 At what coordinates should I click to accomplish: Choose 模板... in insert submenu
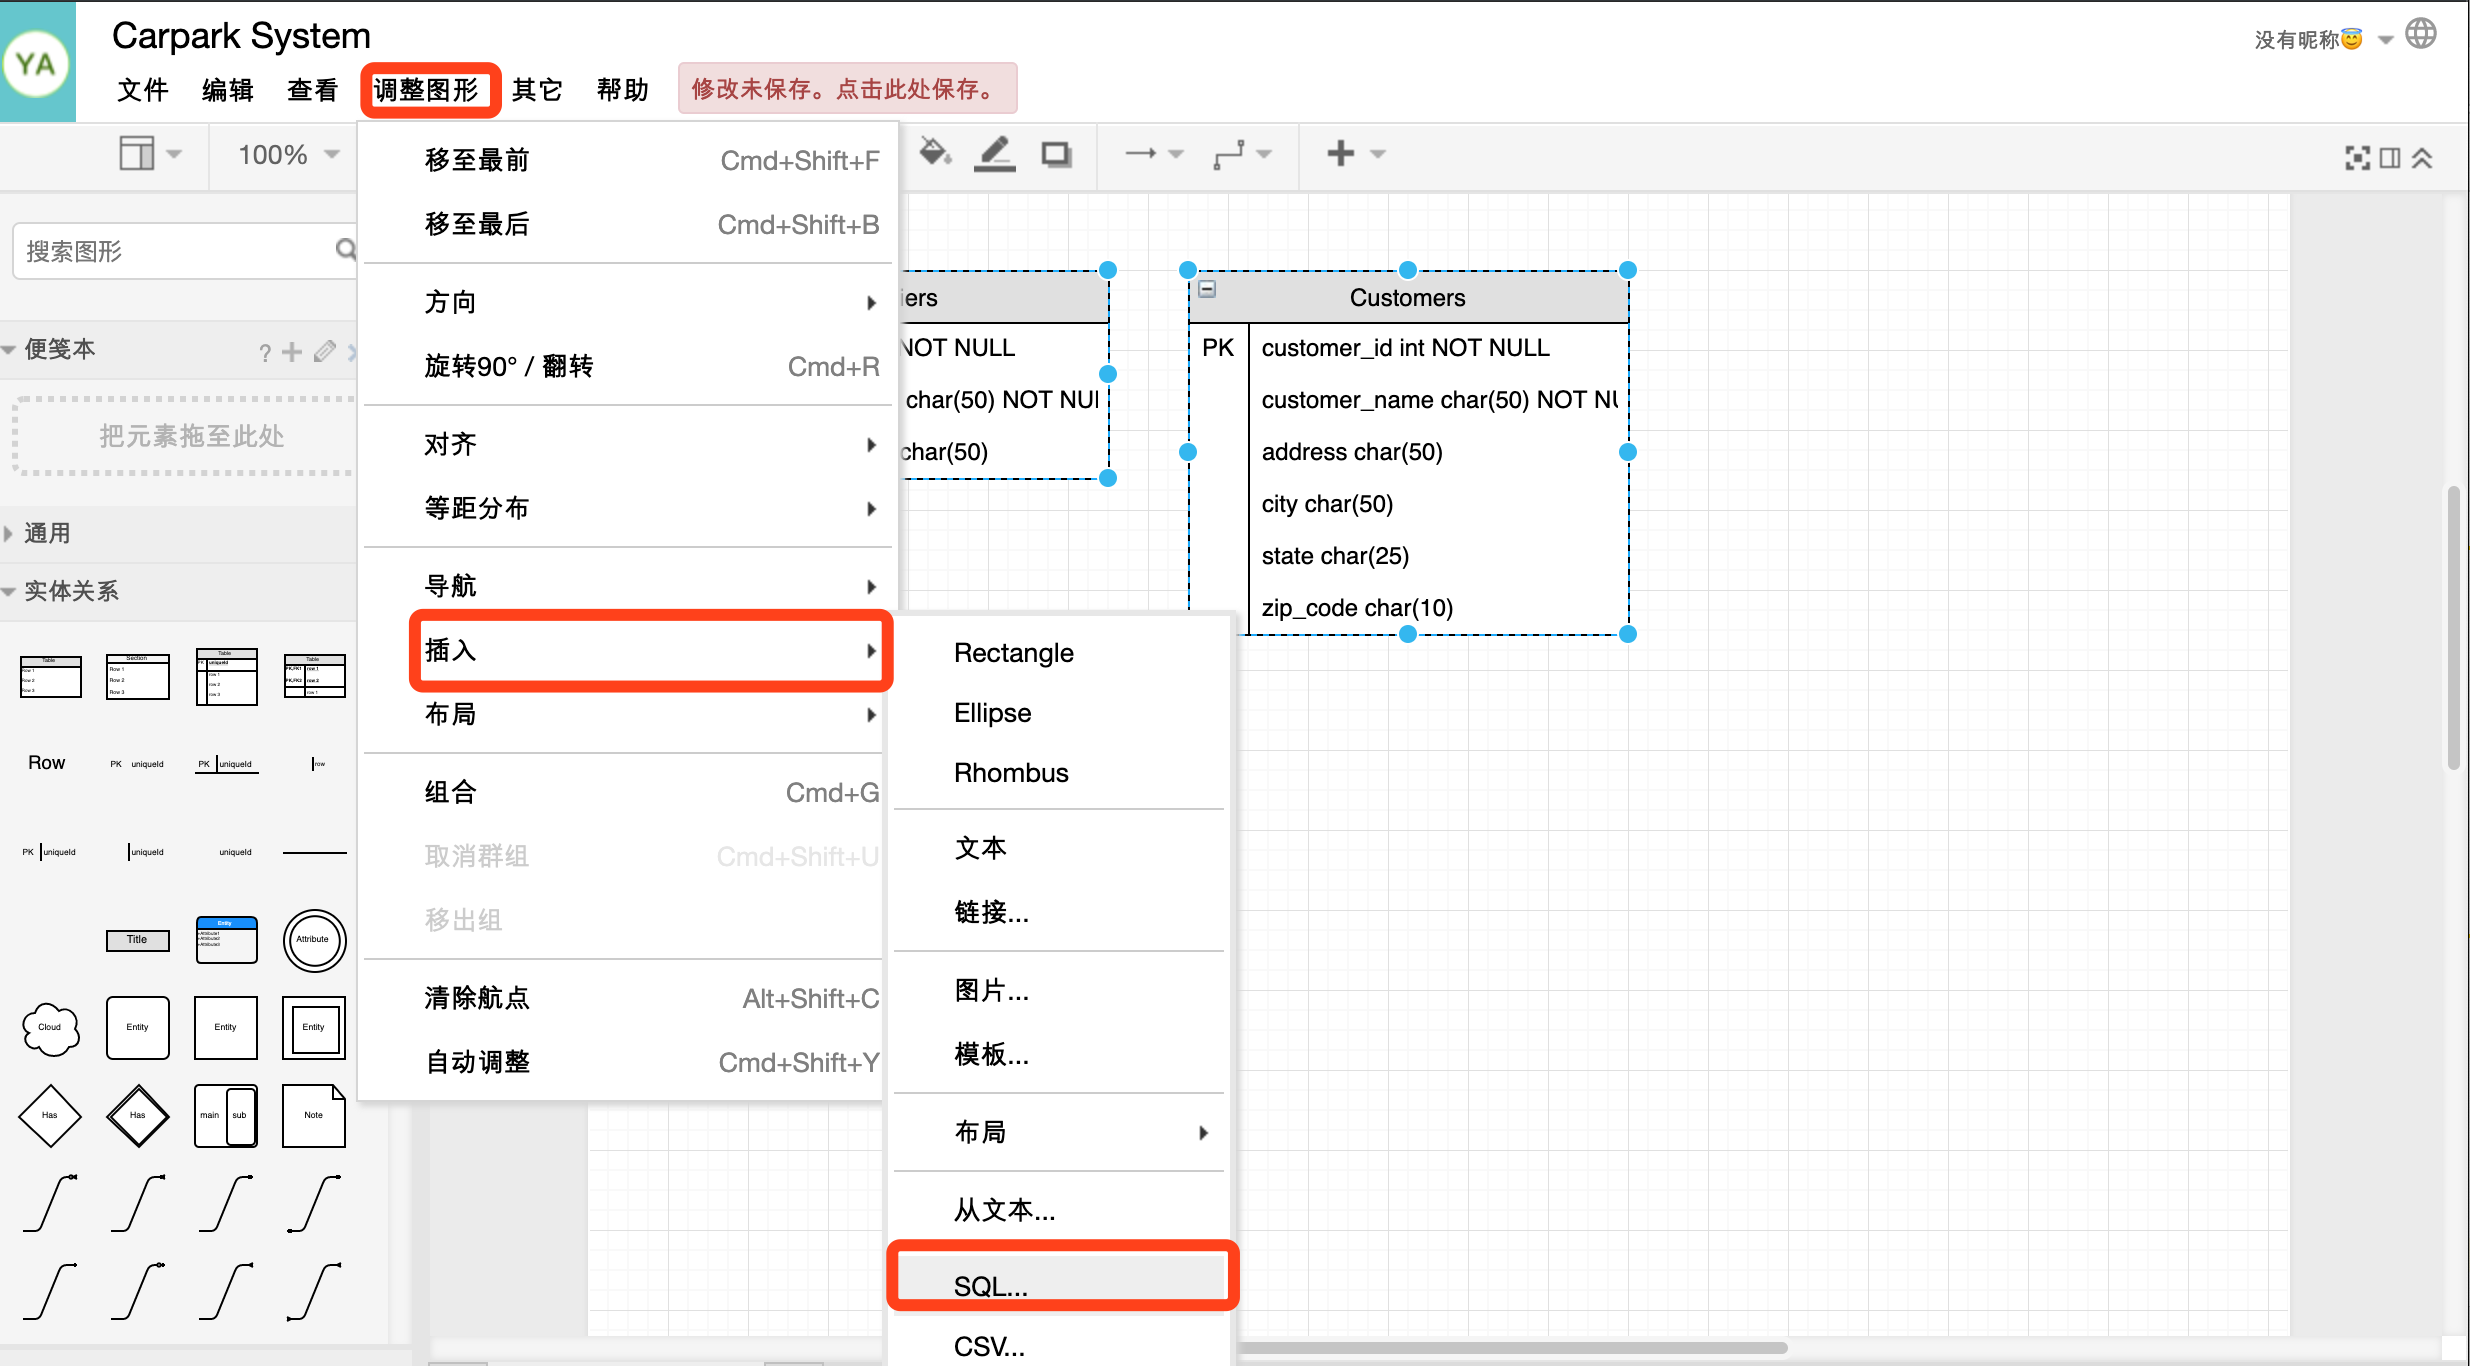point(1061,1054)
